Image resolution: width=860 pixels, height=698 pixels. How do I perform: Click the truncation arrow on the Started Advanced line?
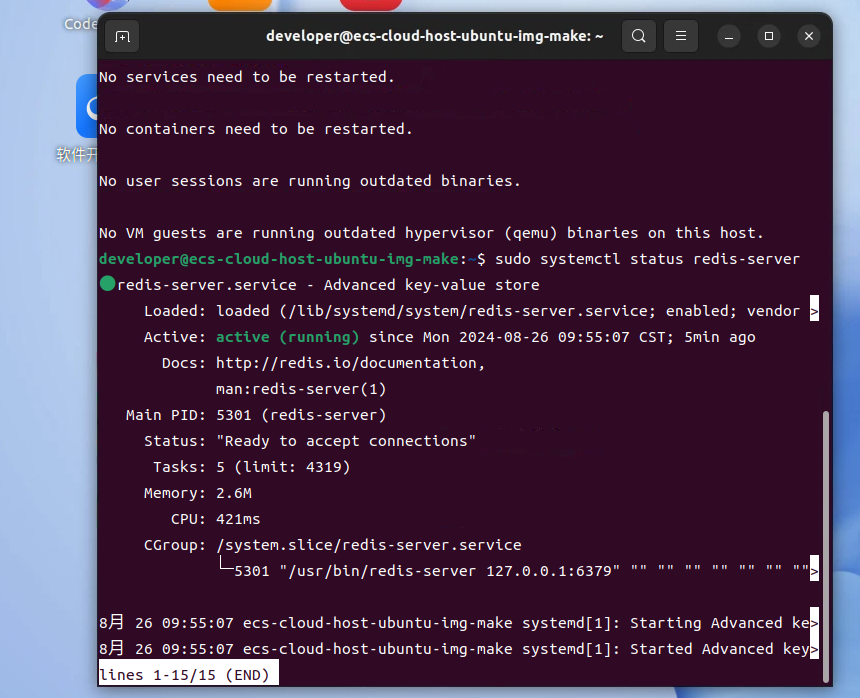(x=814, y=649)
